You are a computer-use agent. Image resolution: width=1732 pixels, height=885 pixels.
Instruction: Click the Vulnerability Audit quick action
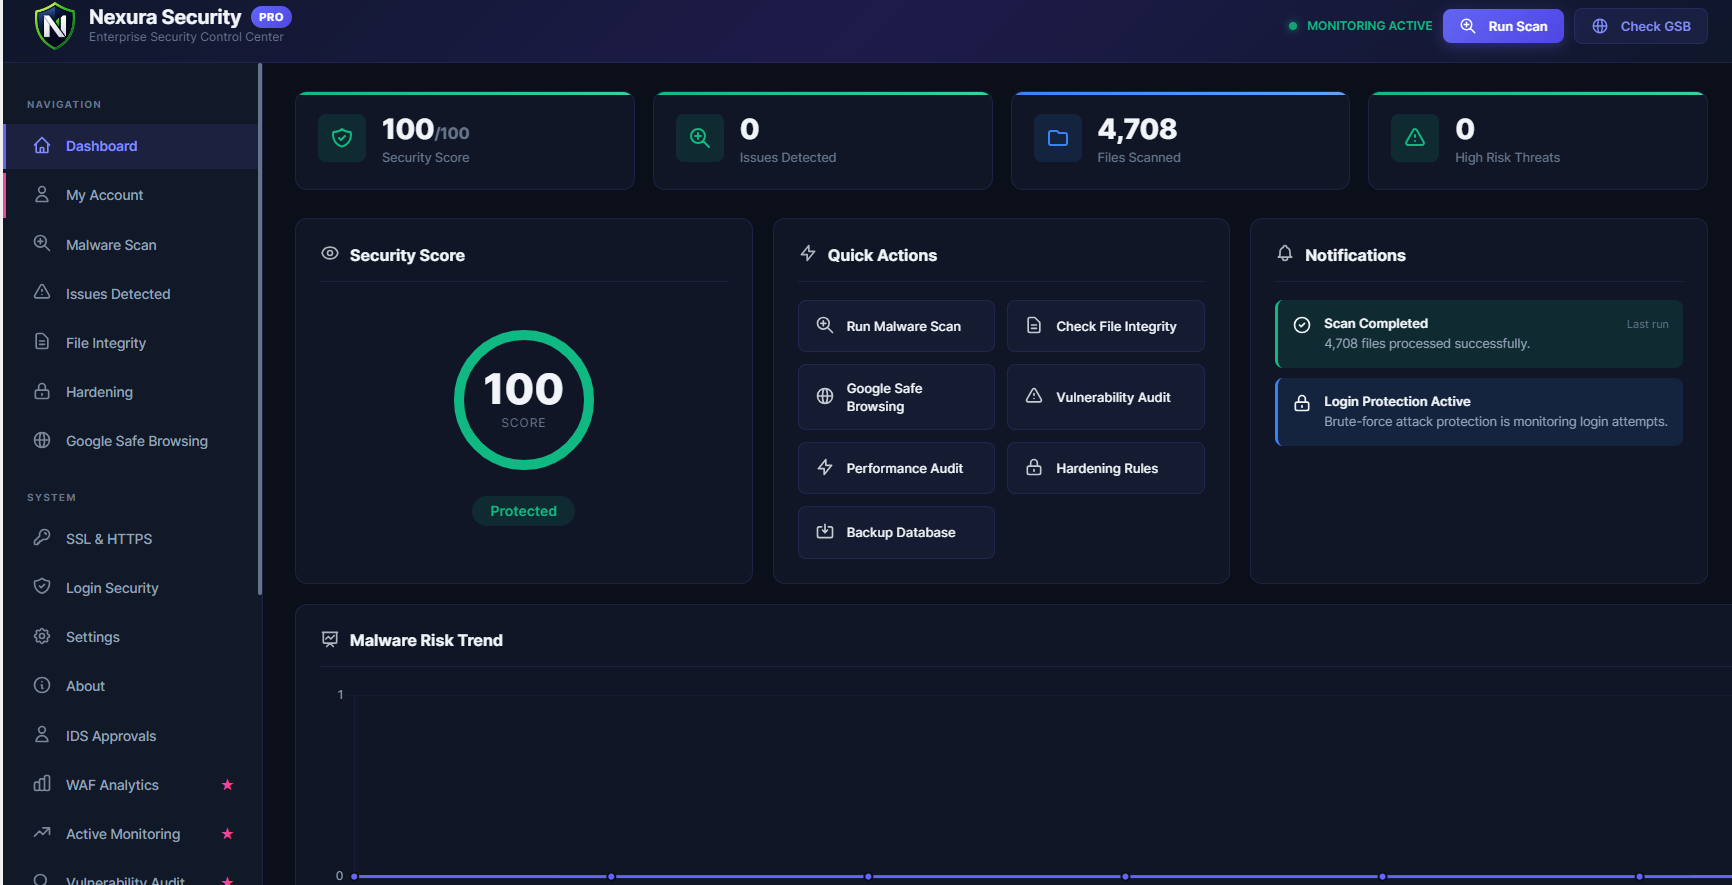click(x=1106, y=397)
